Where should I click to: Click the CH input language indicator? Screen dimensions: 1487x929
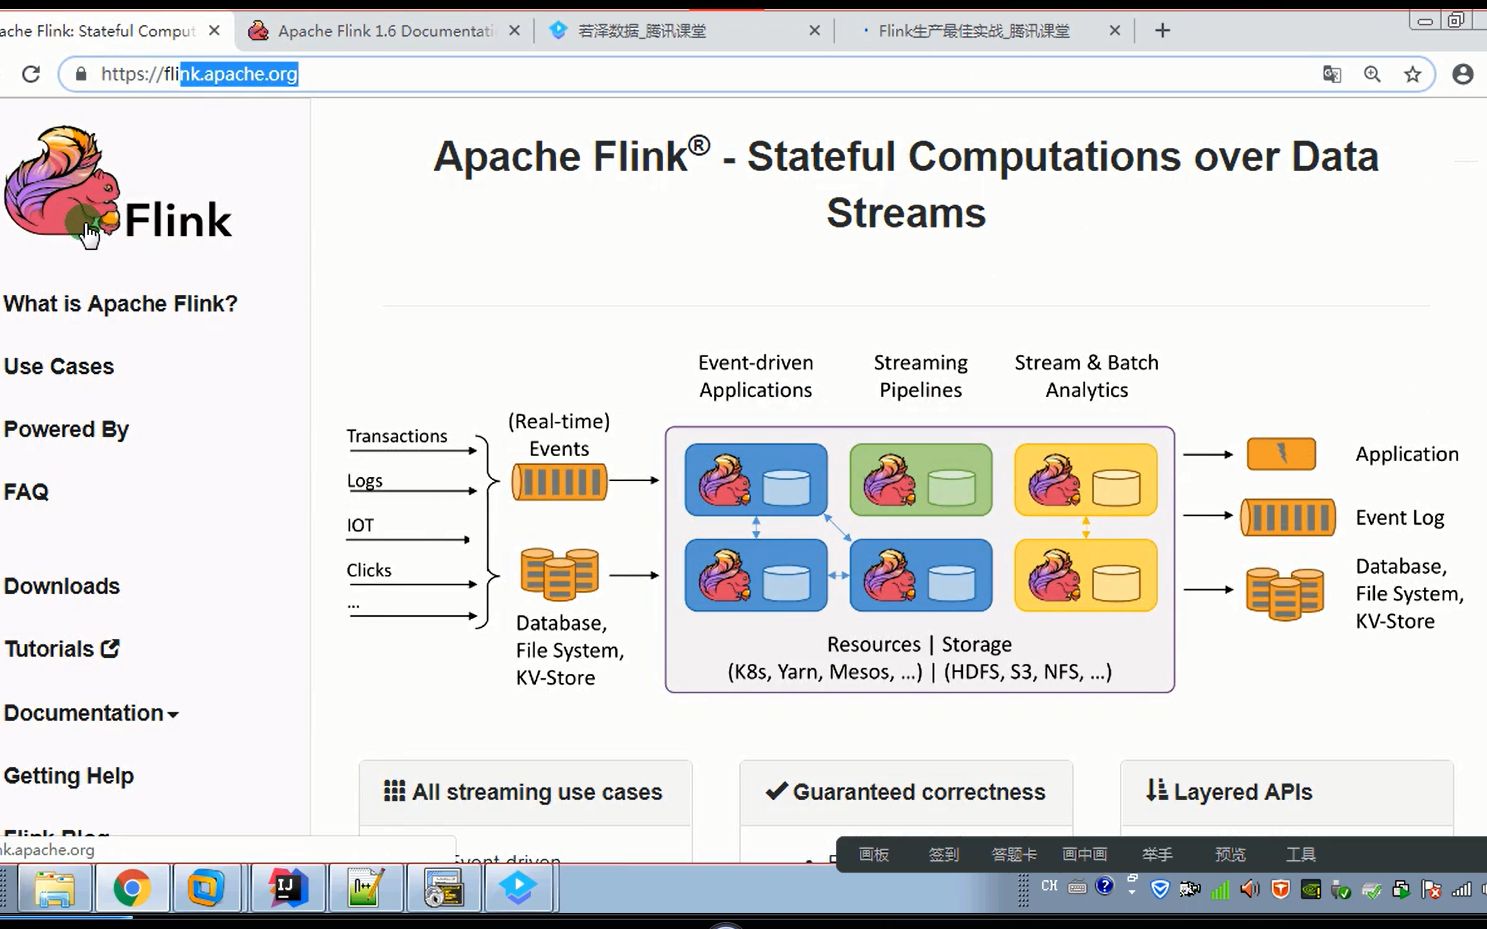[1049, 886]
